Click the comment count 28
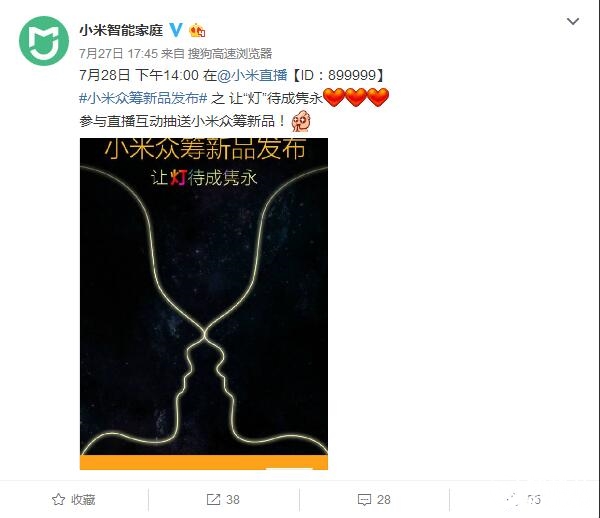 pos(384,500)
